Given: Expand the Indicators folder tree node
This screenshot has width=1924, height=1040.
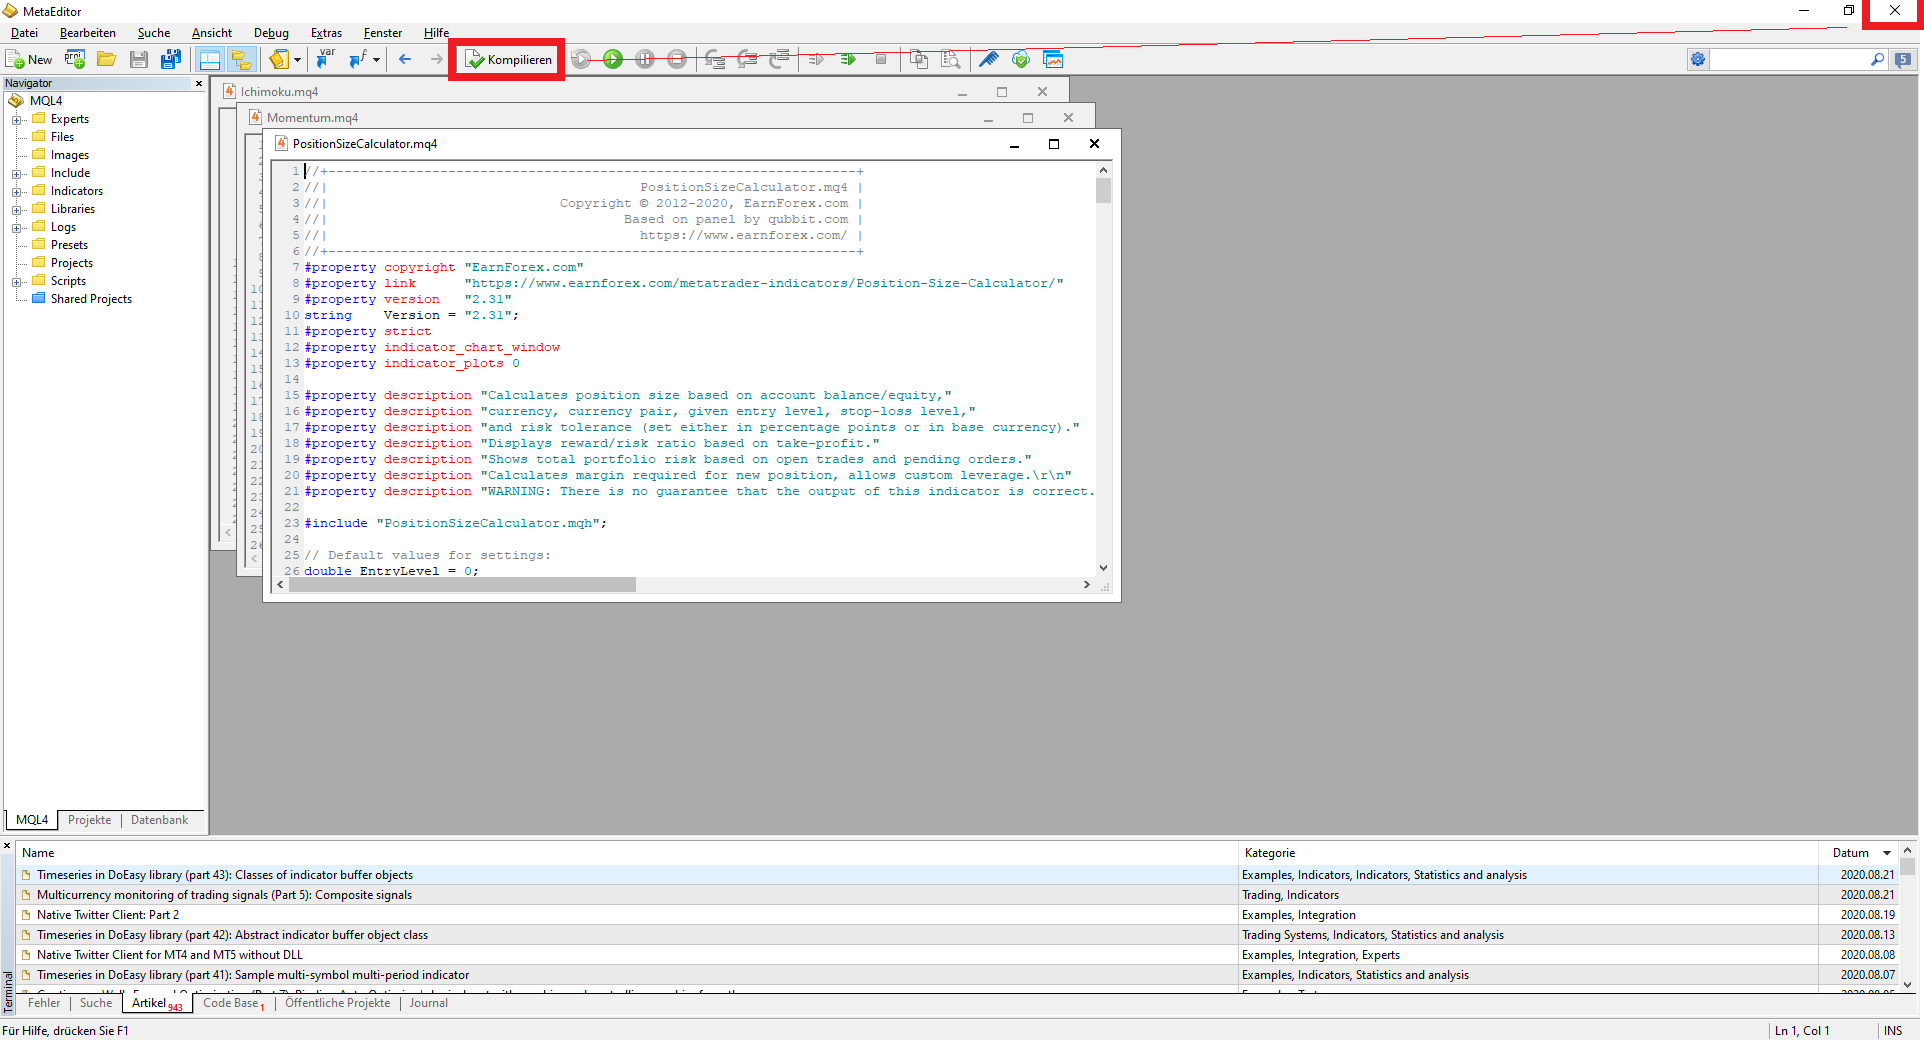Looking at the screenshot, I should [17, 192].
